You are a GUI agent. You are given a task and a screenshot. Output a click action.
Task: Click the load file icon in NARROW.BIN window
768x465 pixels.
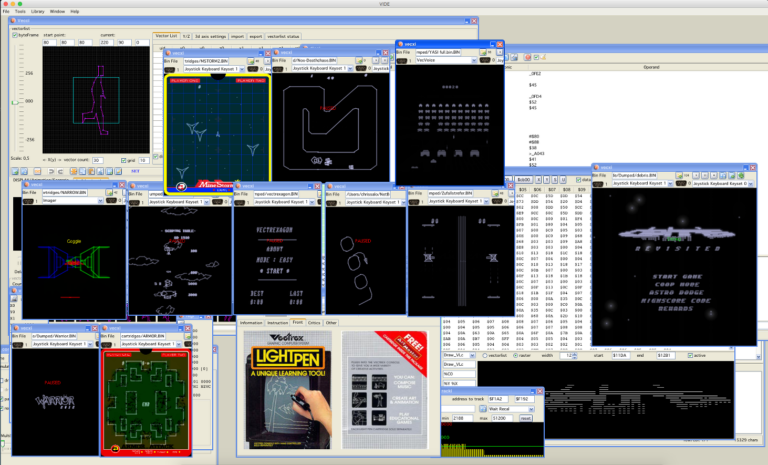click(109, 193)
